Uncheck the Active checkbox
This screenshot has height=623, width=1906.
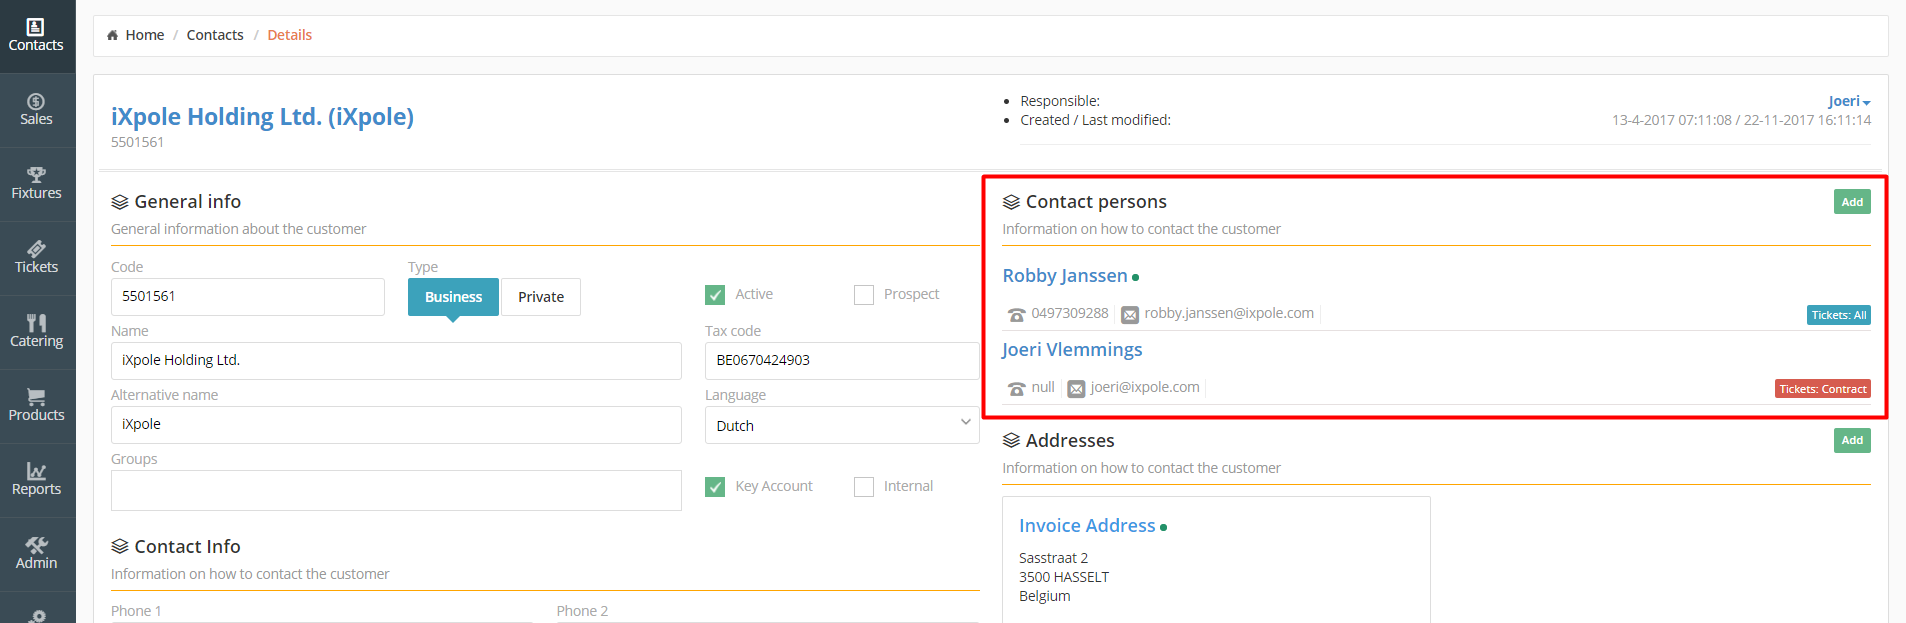(715, 295)
